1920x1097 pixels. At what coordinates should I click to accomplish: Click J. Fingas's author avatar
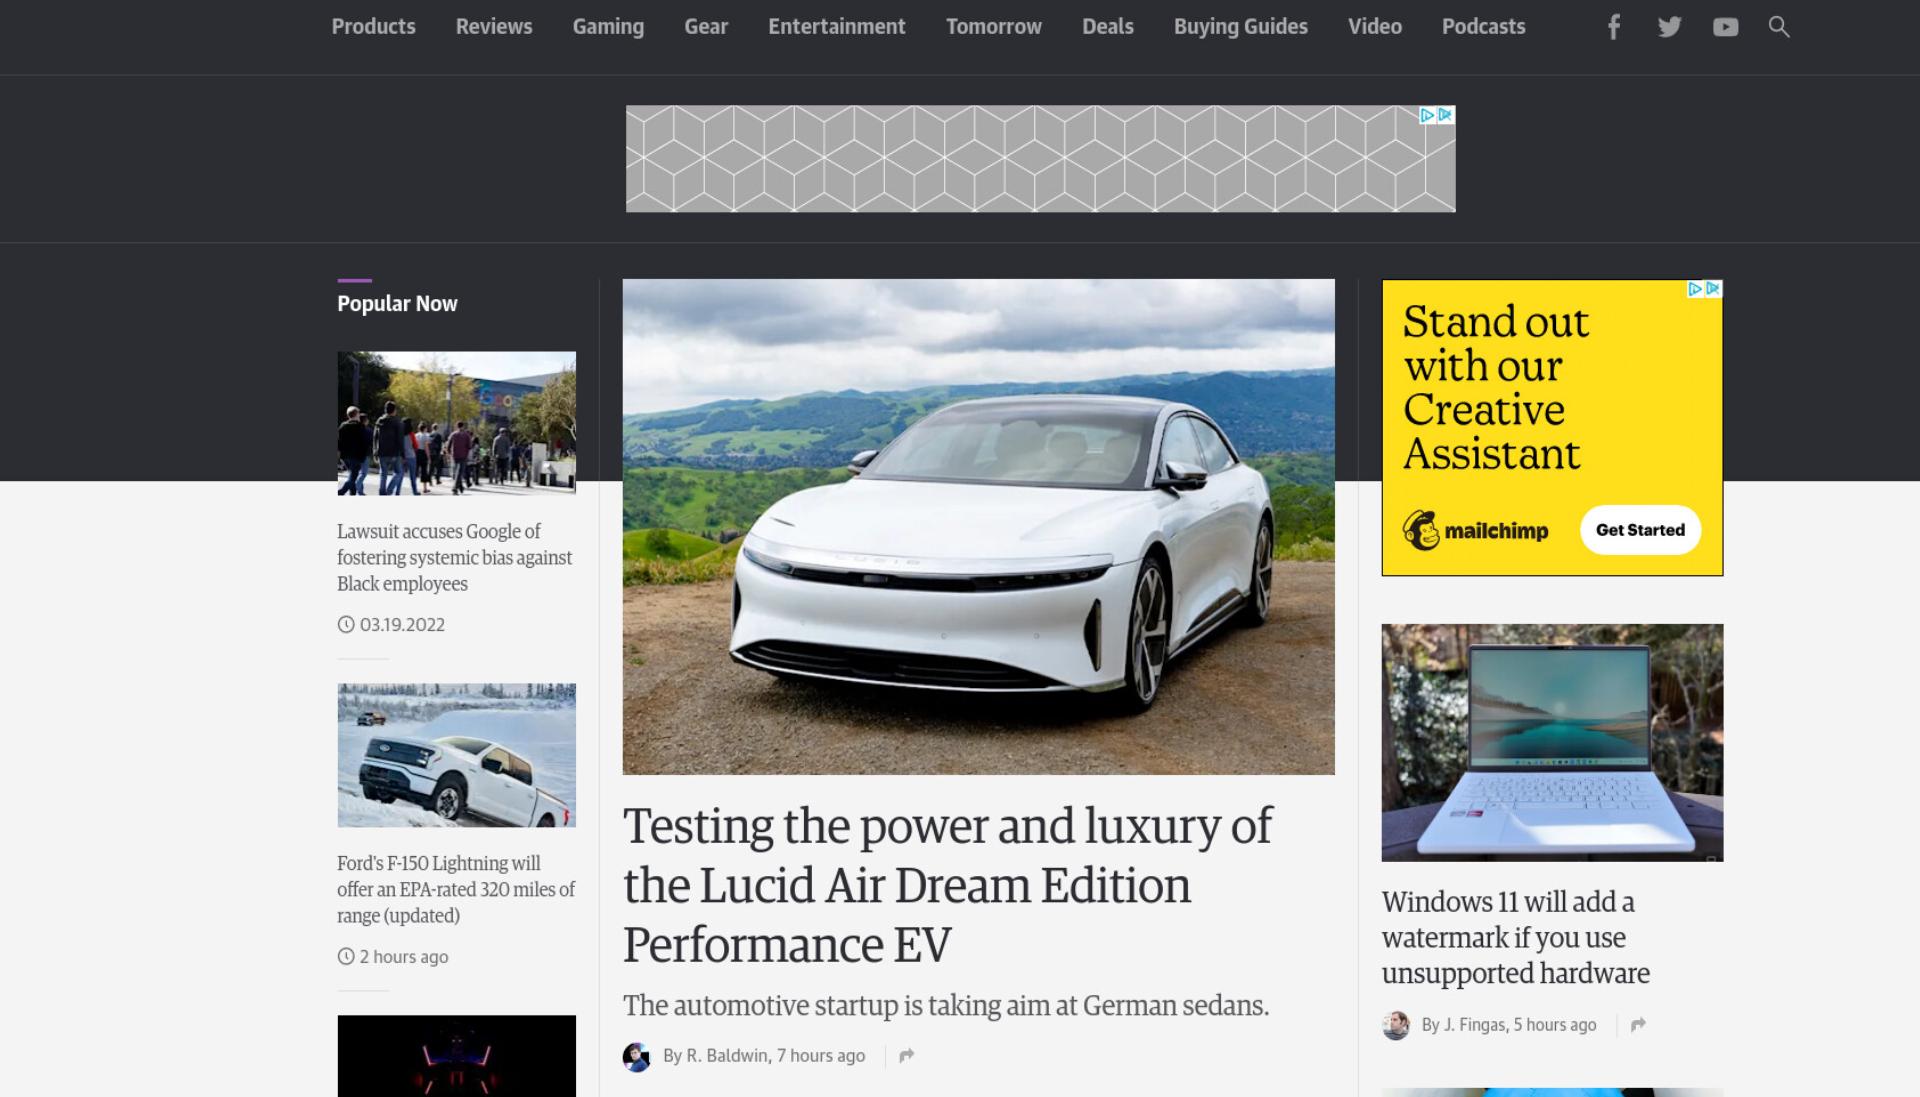1395,1025
